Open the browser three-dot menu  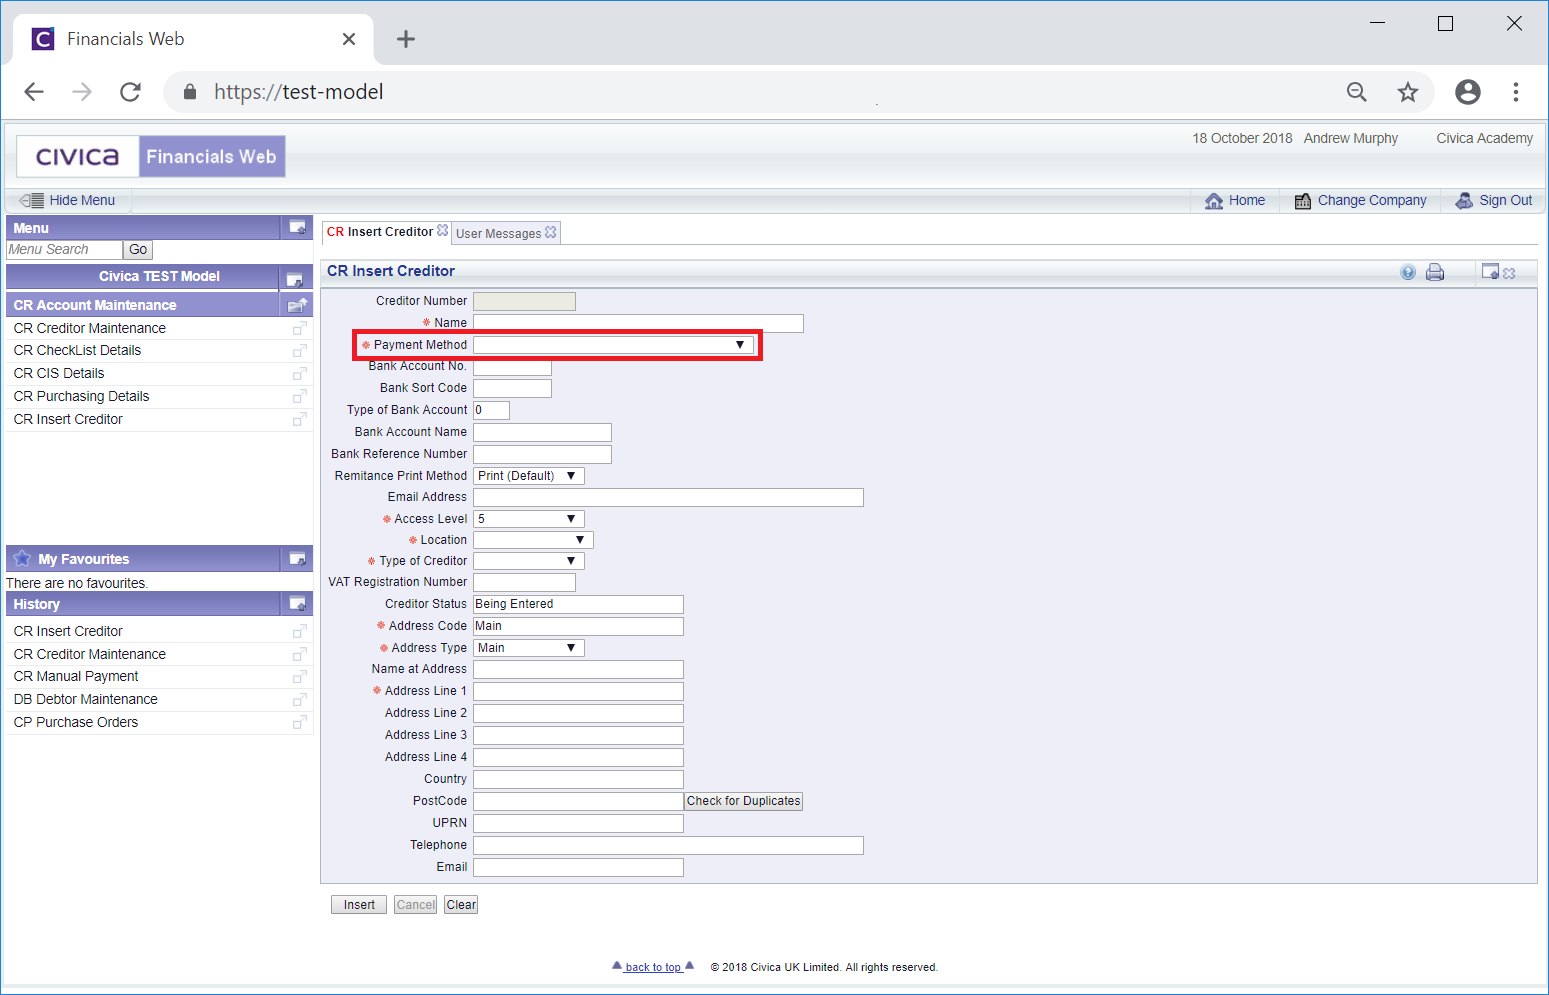1516,92
